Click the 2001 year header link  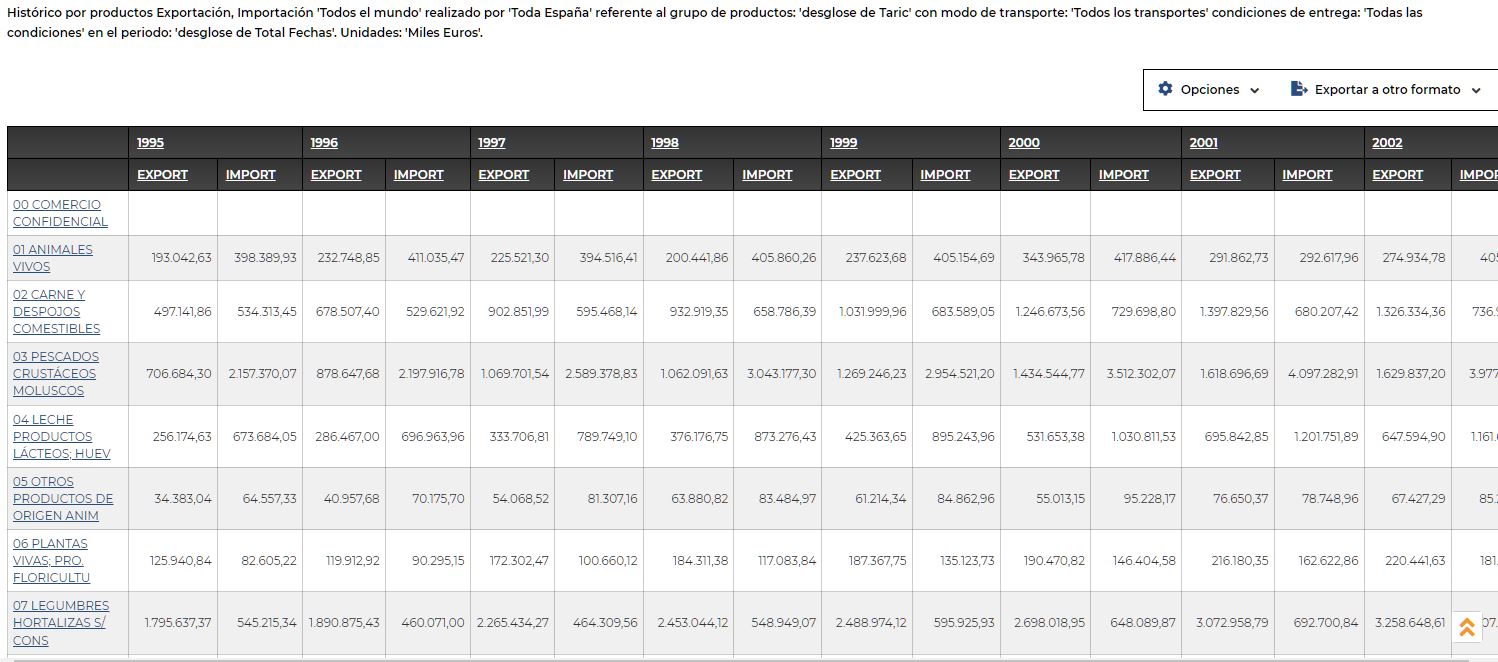pos(1203,143)
